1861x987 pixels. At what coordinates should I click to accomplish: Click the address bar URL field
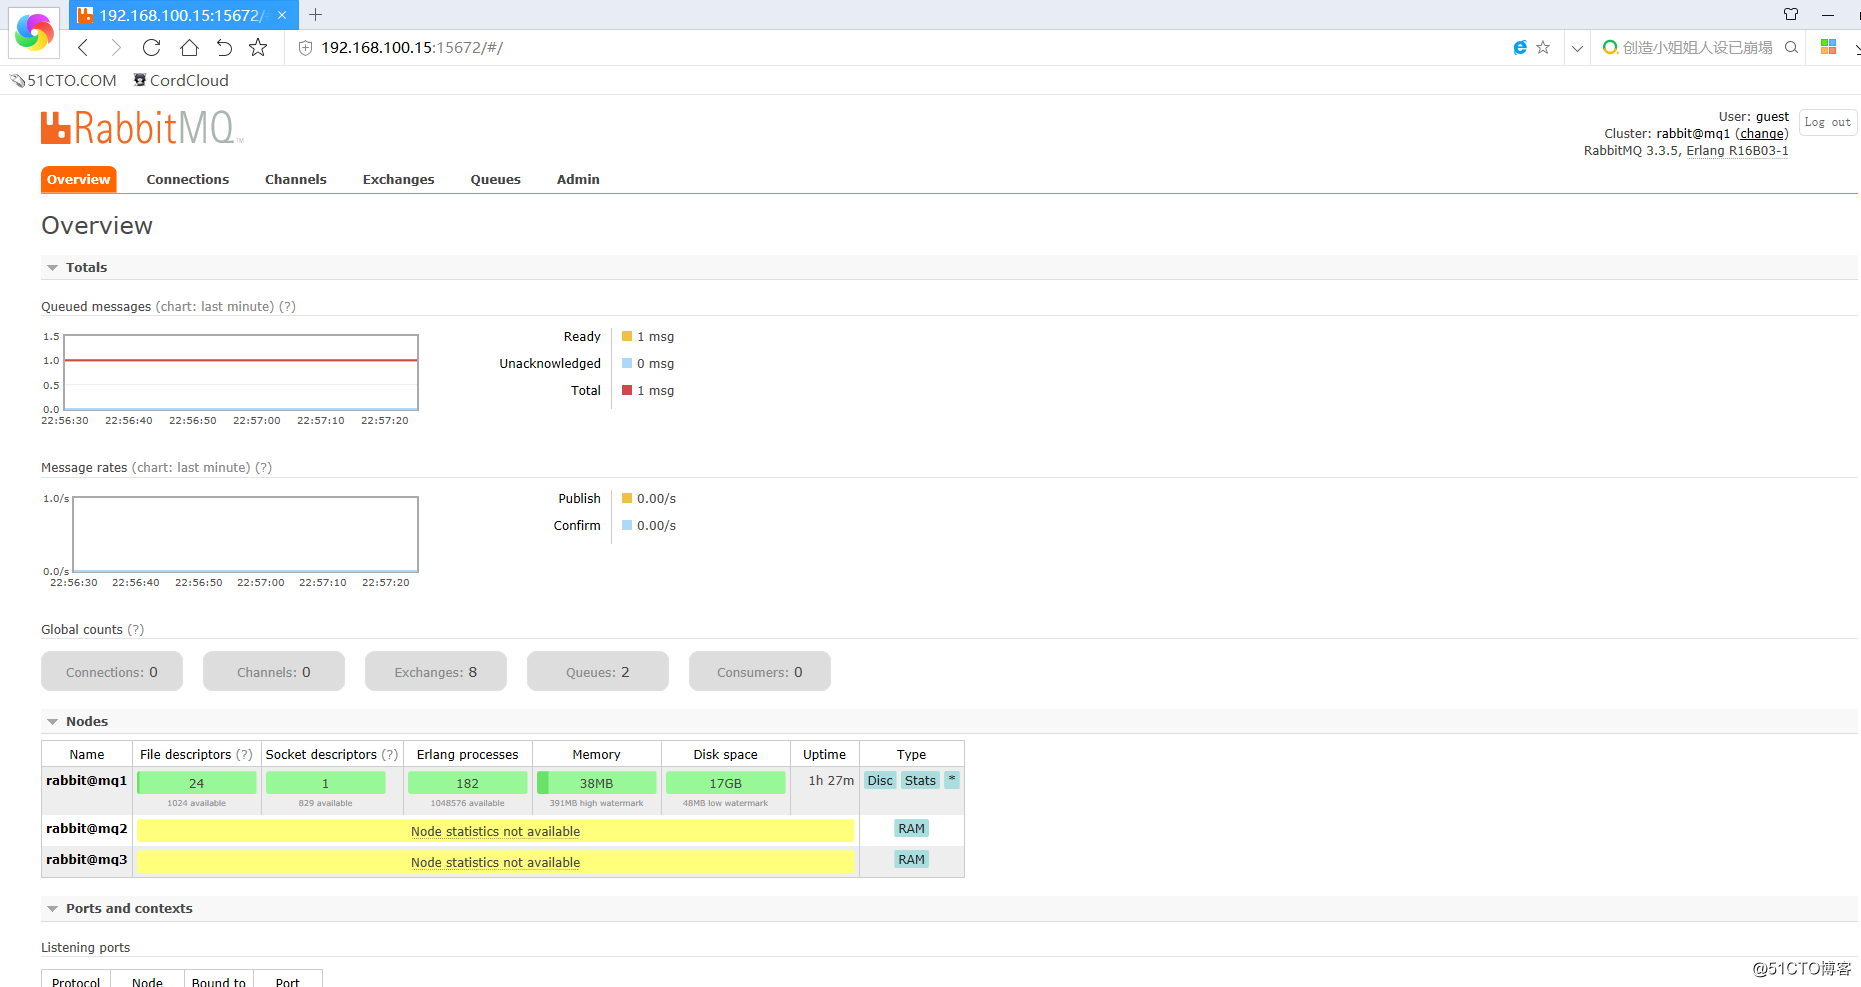tap(900, 47)
